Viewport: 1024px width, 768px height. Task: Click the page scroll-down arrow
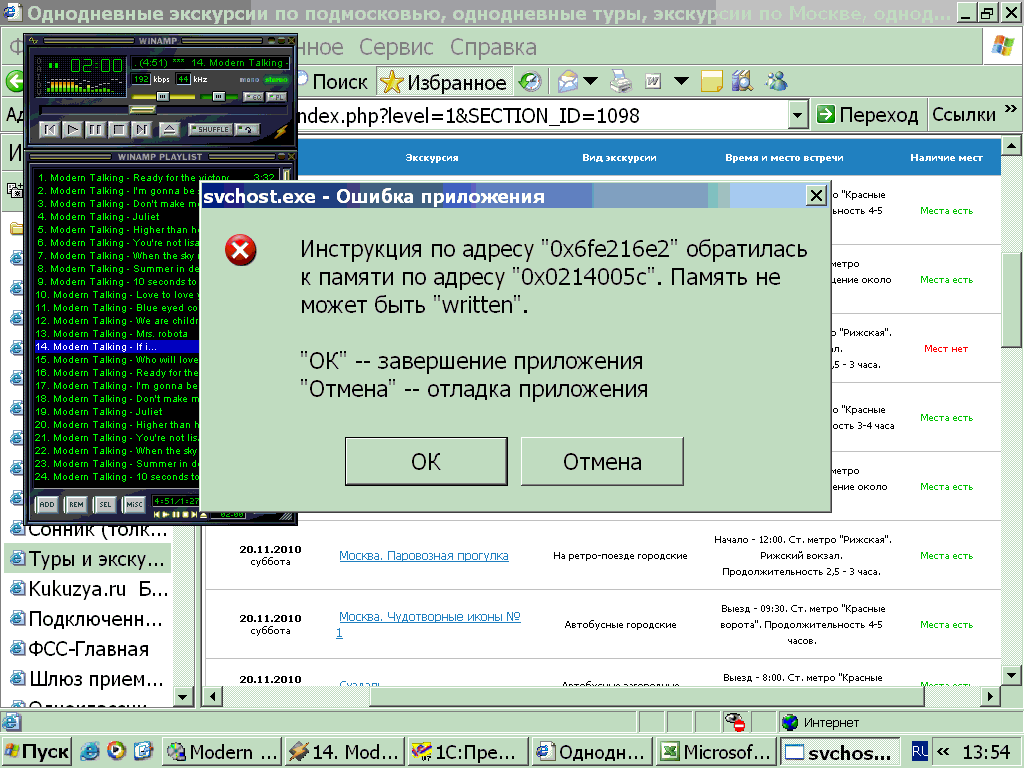coord(1011,675)
